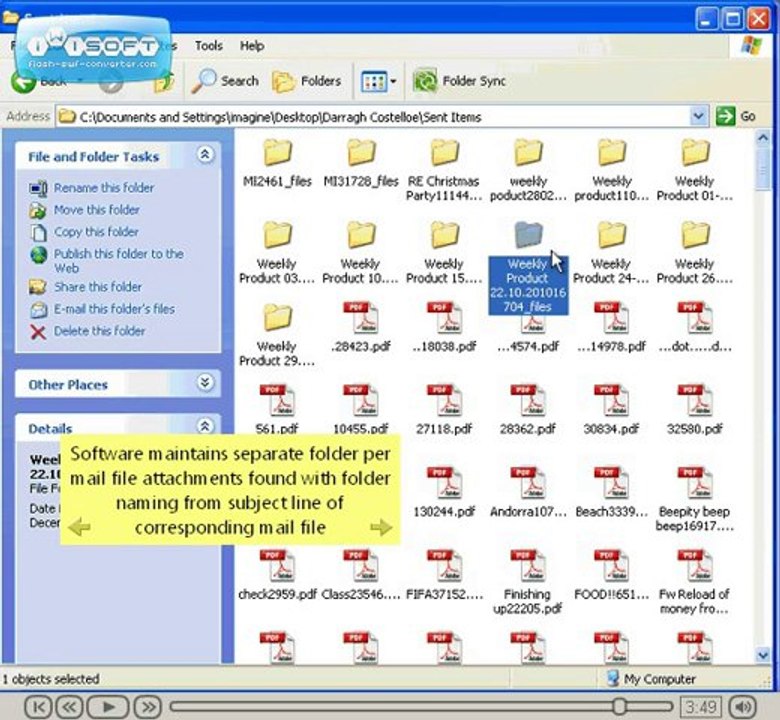This screenshot has height=720, width=780.
Task: Select the Weekly Product 24- folder
Action: coord(611,253)
